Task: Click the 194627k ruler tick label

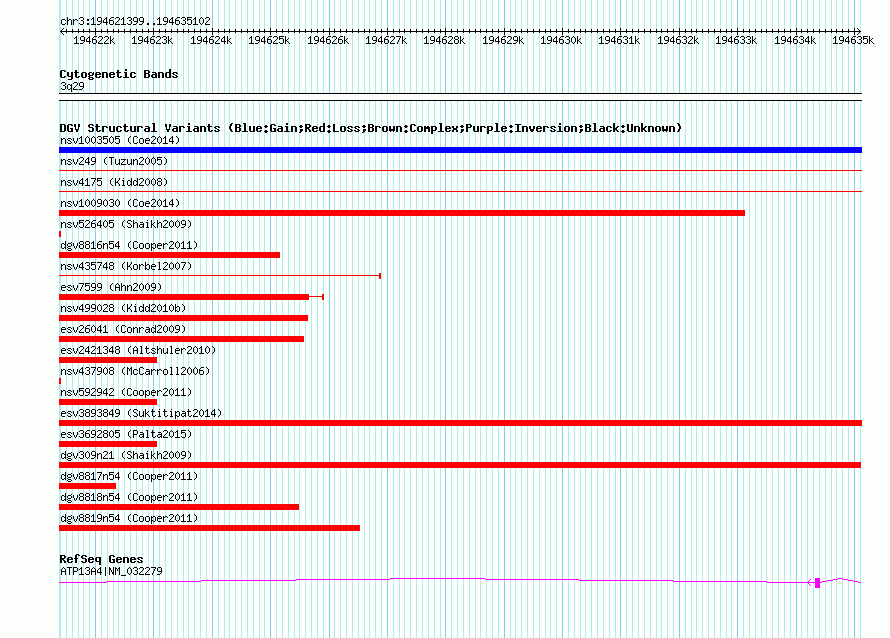Action: point(386,40)
